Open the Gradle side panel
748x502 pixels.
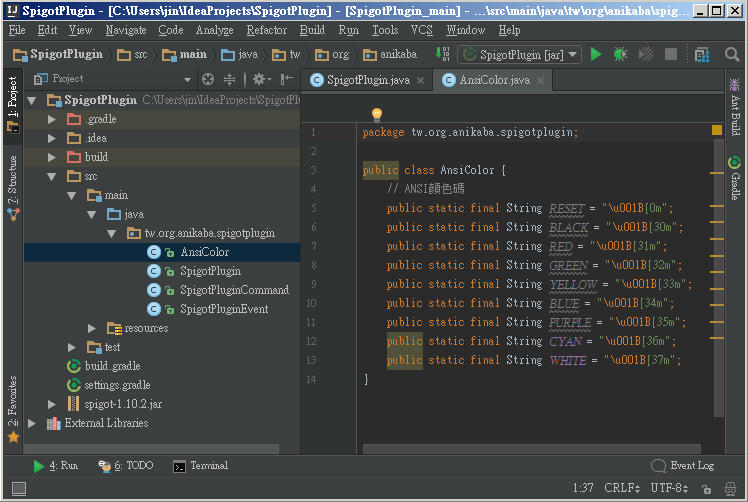(735, 178)
